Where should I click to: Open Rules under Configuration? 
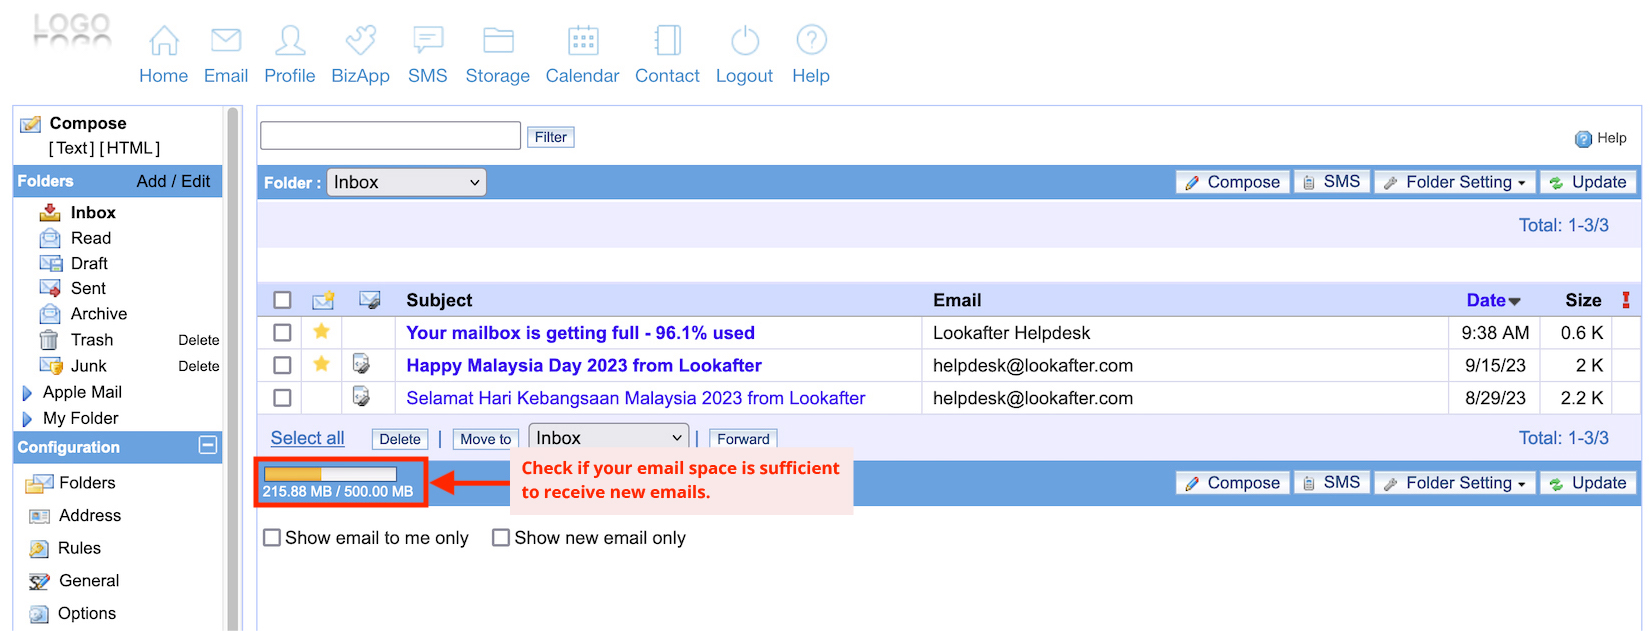pyautogui.click(x=79, y=548)
